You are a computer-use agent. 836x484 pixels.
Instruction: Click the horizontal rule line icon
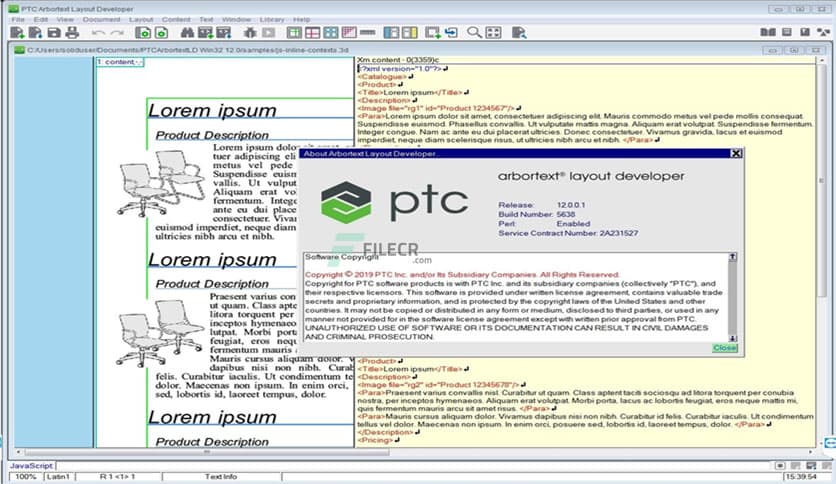click(367, 33)
